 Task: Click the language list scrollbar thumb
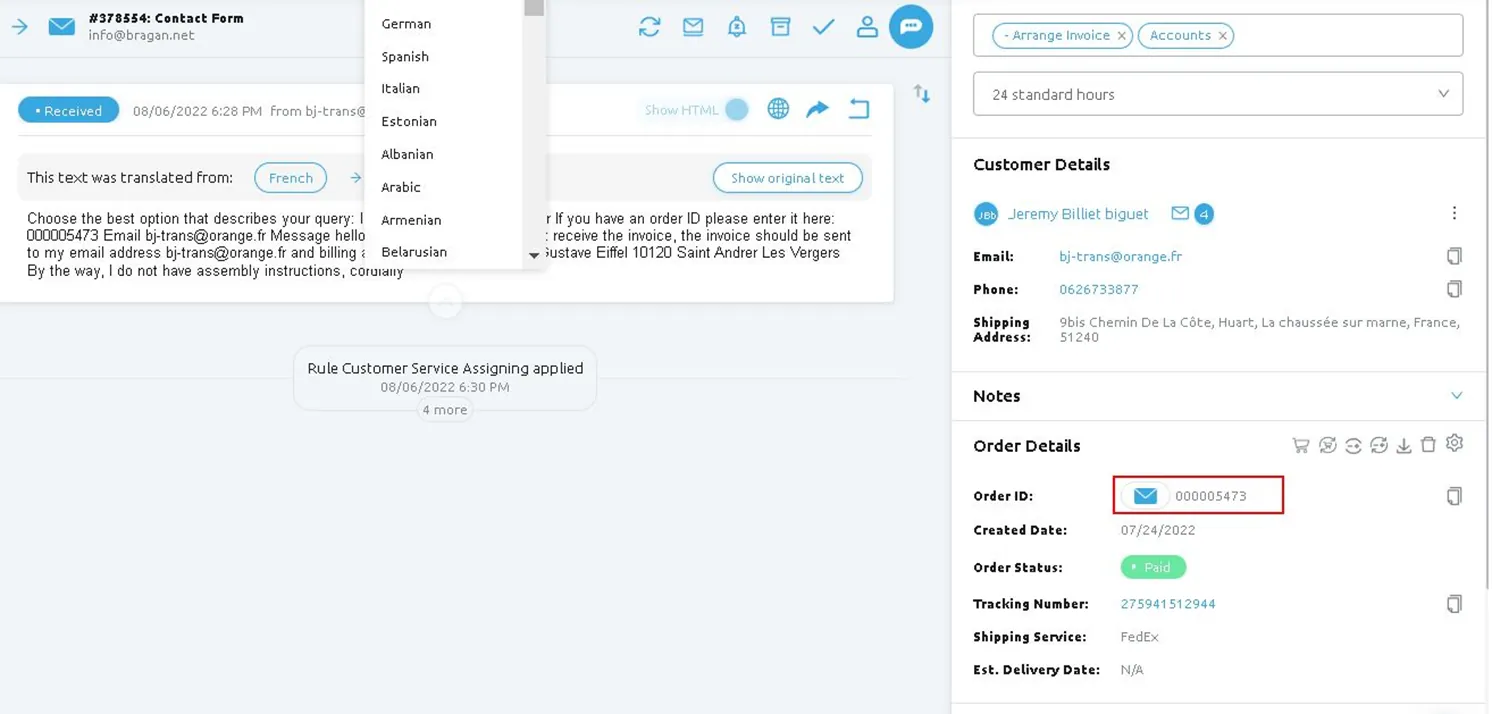point(534,8)
